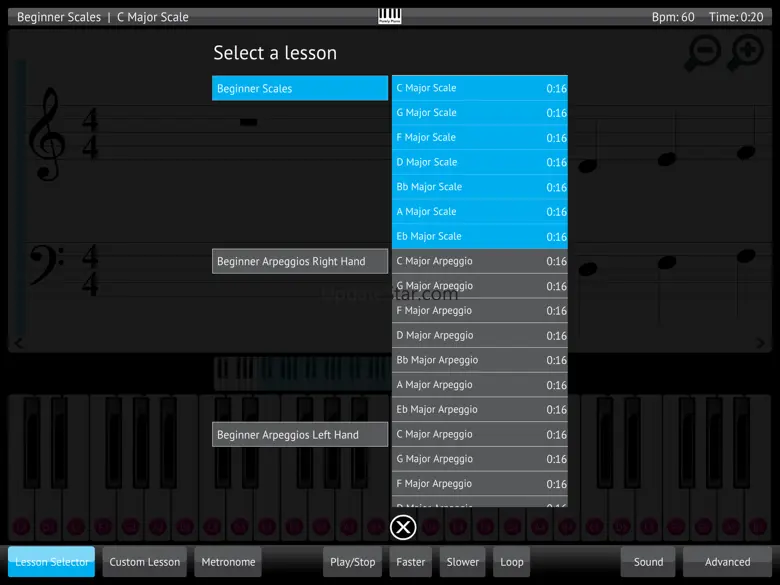Click the Play/Stop button
Image resolution: width=780 pixels, height=585 pixels.
point(353,562)
